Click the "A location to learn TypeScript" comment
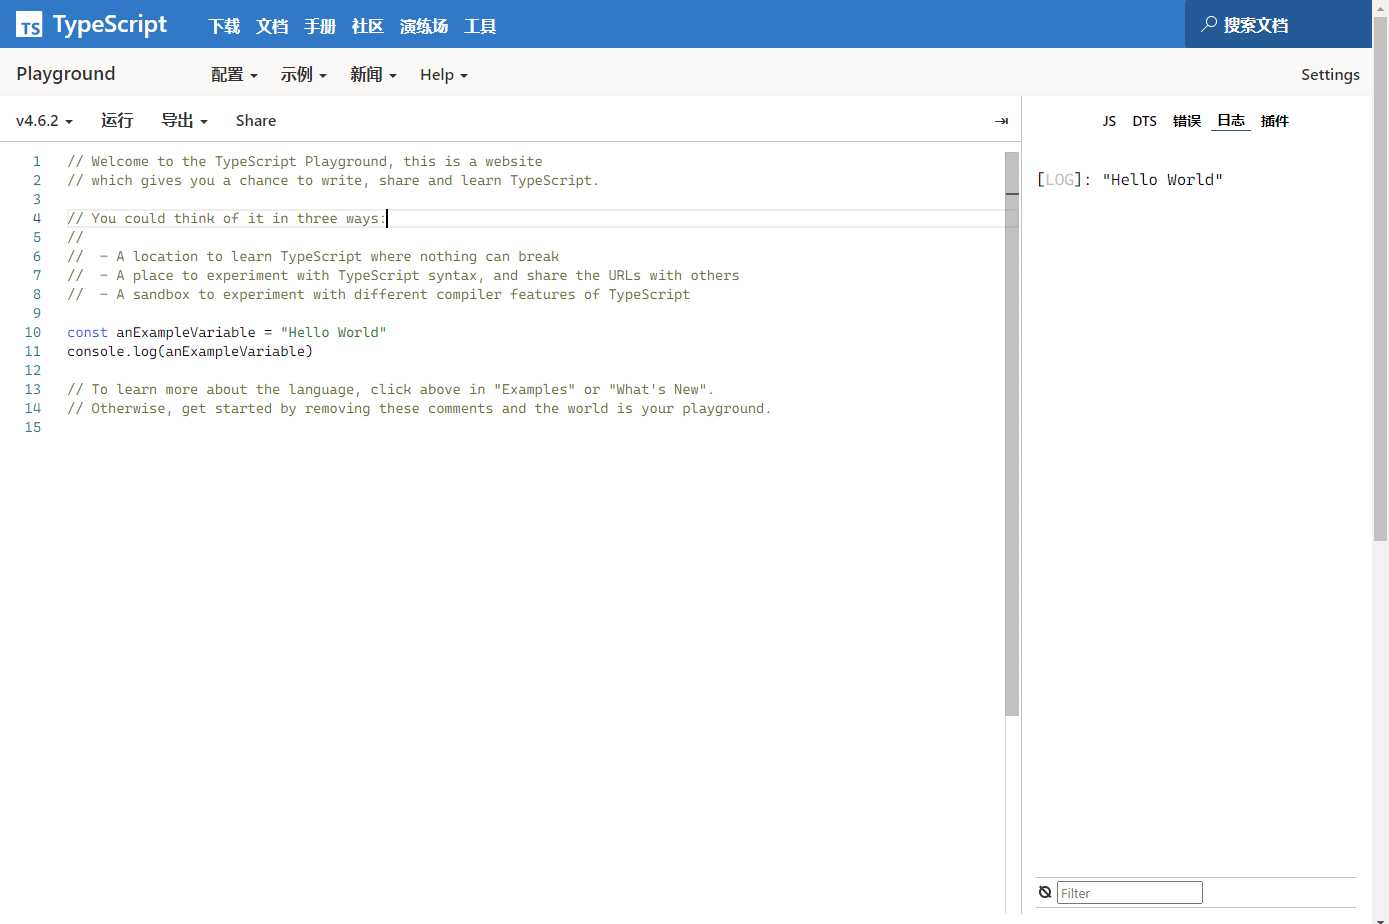1389x924 pixels. pyautogui.click(x=313, y=257)
